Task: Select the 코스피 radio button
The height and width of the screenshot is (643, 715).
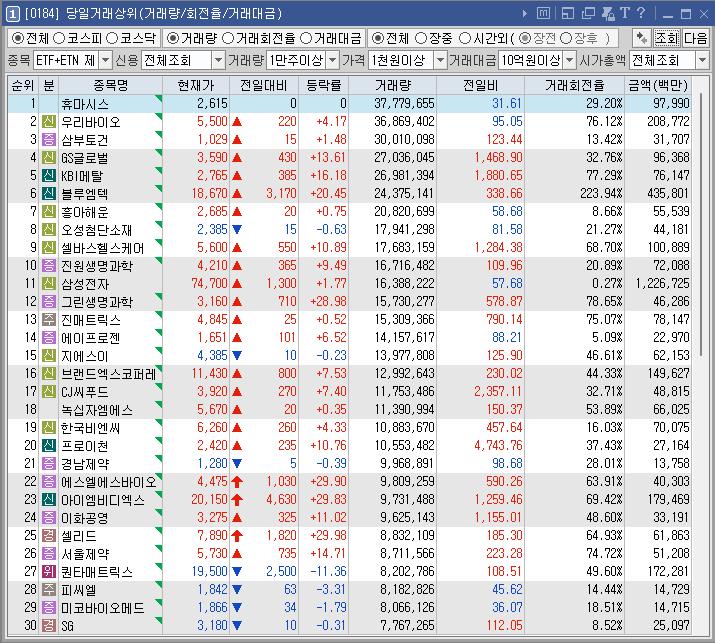Action: point(59,38)
